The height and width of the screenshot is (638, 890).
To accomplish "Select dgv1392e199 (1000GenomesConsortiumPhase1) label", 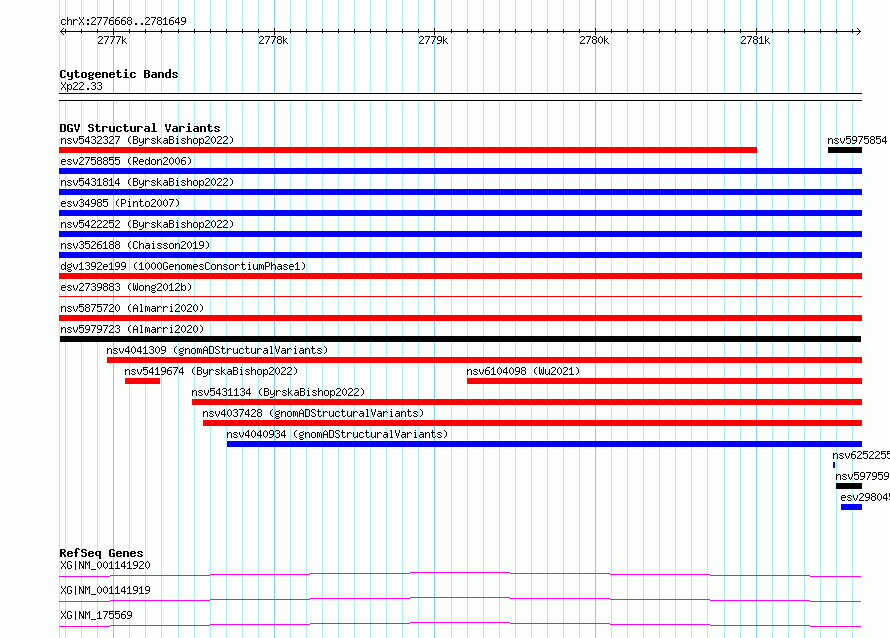I will [183, 266].
